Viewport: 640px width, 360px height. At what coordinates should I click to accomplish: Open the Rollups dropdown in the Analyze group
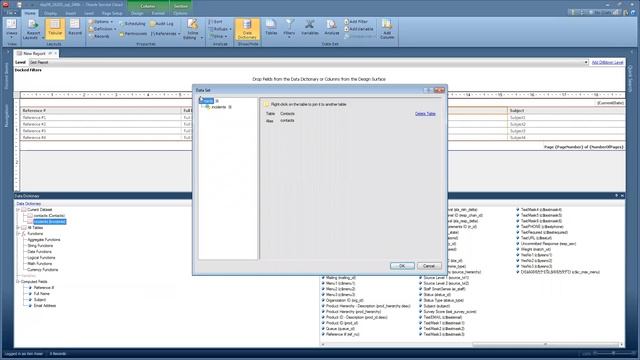[x=220, y=29]
